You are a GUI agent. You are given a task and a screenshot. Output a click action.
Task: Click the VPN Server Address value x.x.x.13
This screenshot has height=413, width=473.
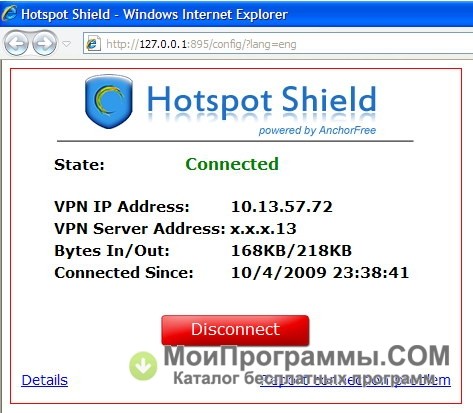(263, 229)
